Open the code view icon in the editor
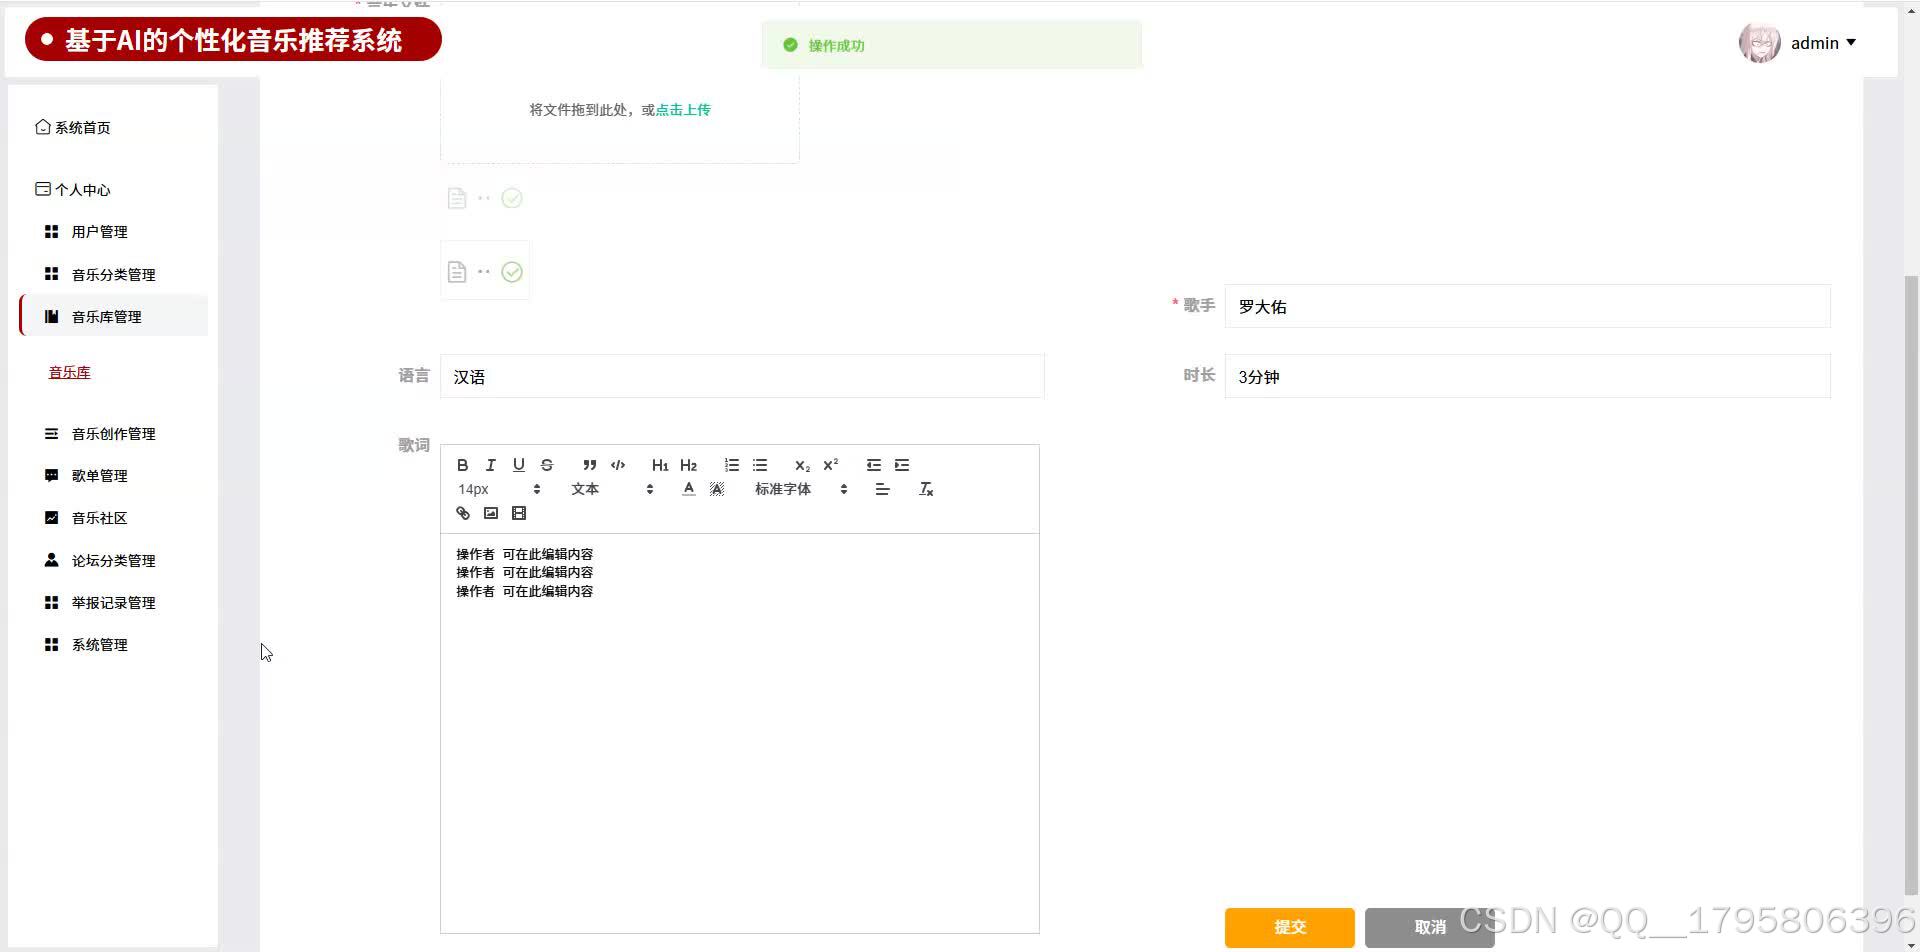1920x952 pixels. point(617,464)
